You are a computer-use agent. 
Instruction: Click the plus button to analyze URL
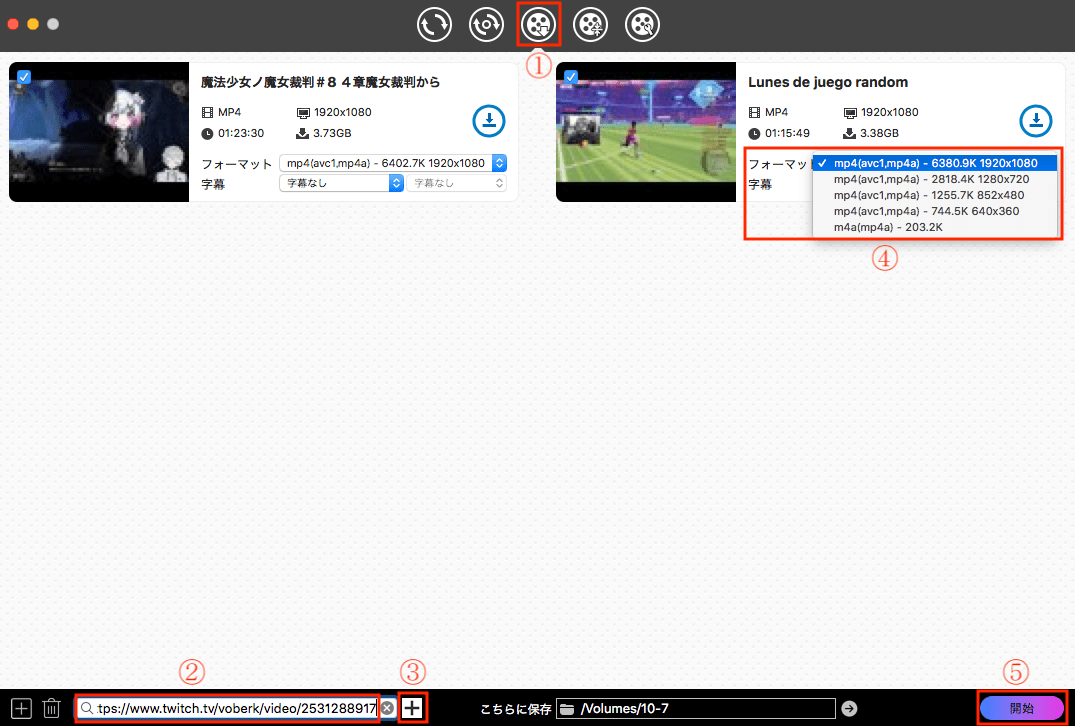(412, 708)
